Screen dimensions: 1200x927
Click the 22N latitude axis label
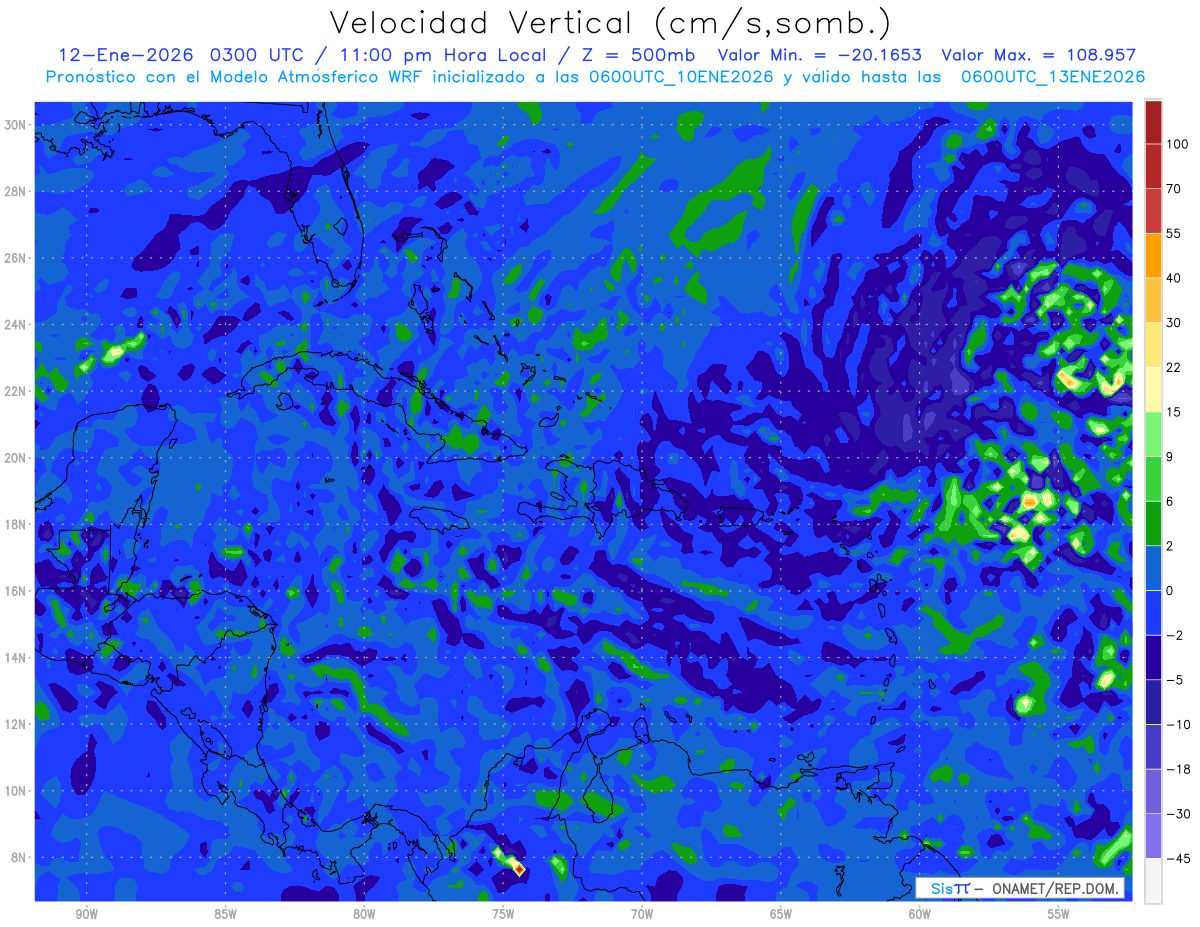(17, 391)
